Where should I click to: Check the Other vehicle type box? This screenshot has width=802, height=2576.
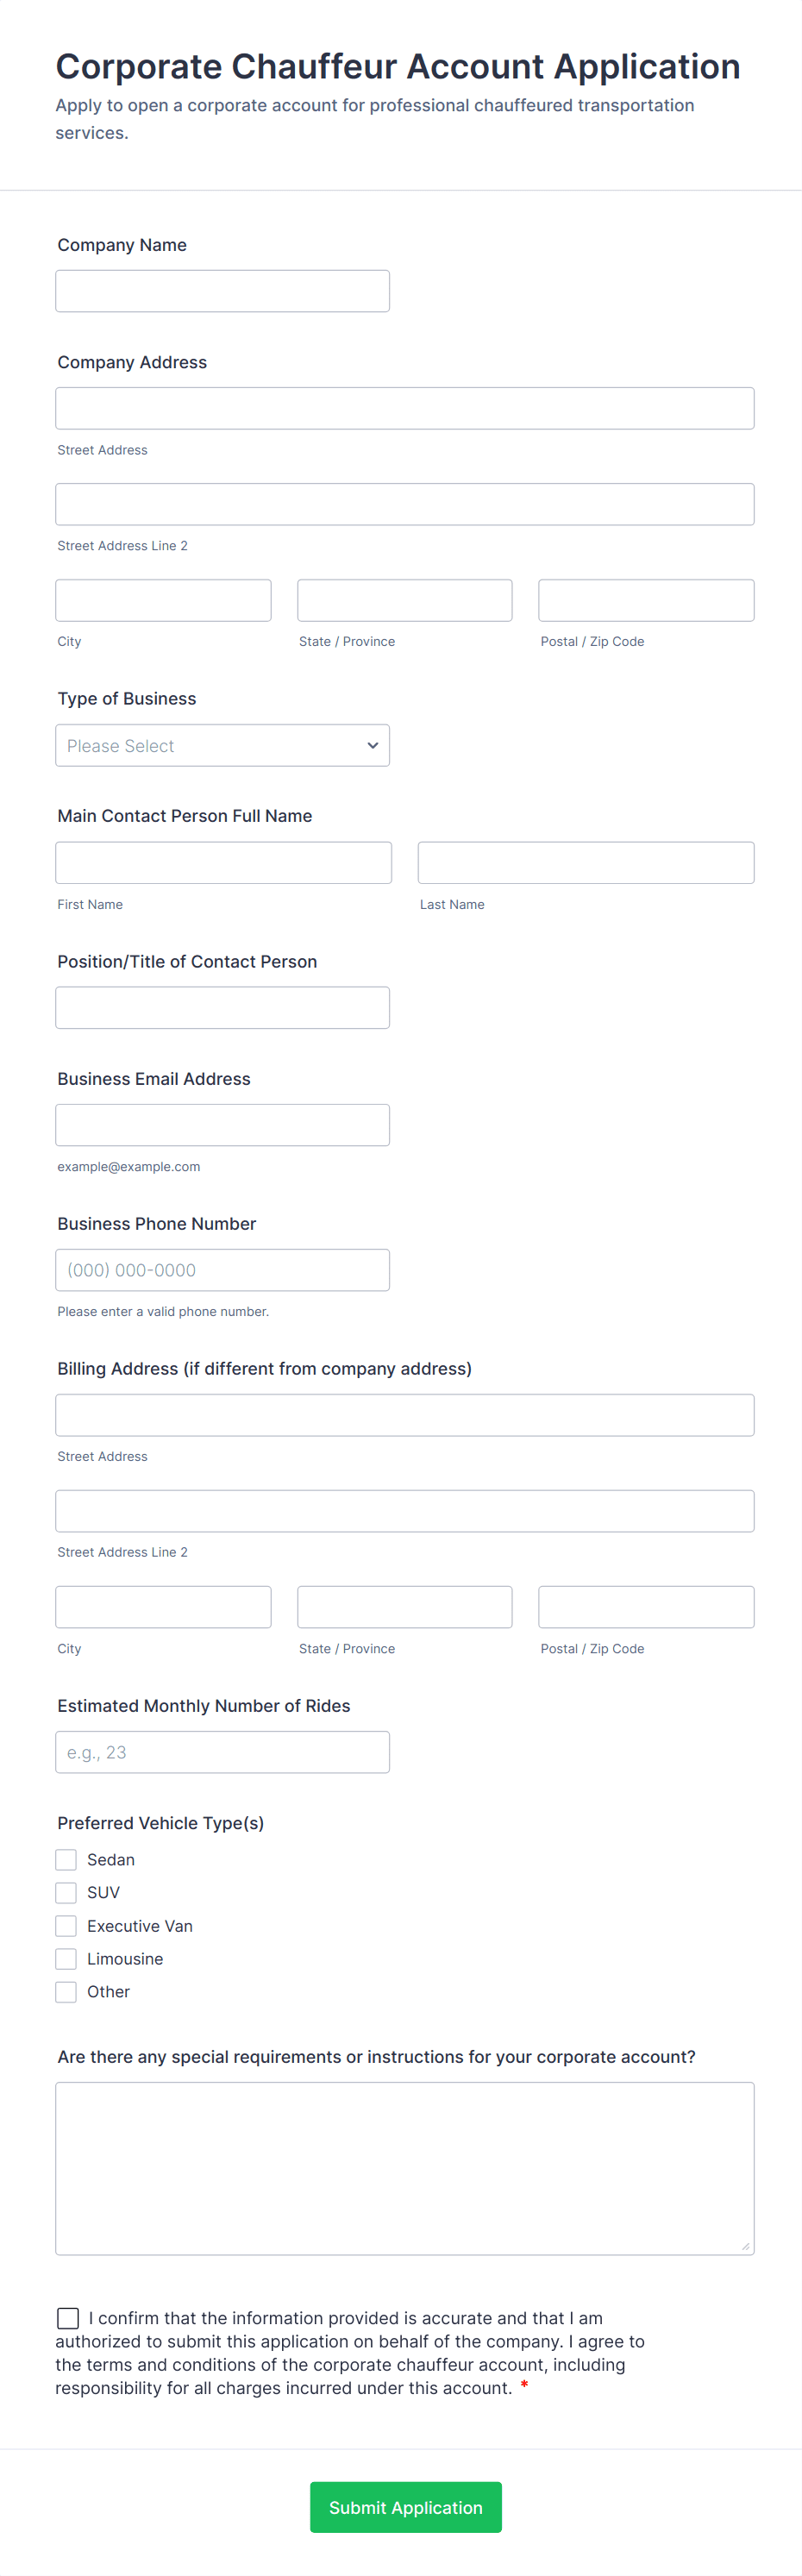[x=66, y=1991]
